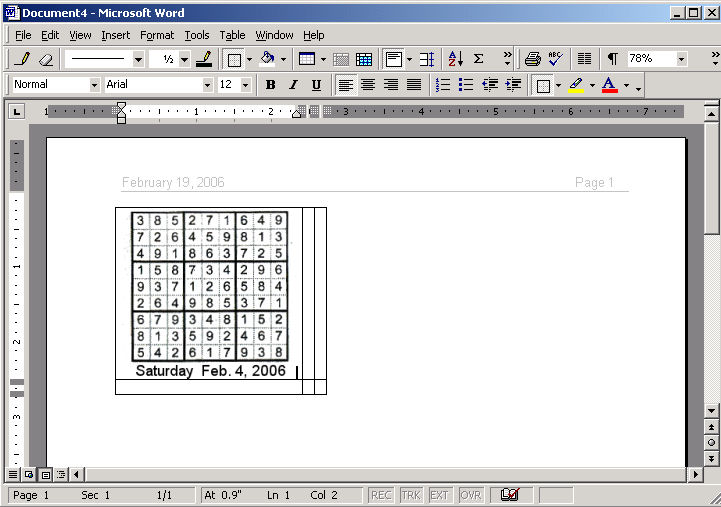Run Spelling and Grammar check
Image resolution: width=721 pixels, height=507 pixels.
point(555,60)
